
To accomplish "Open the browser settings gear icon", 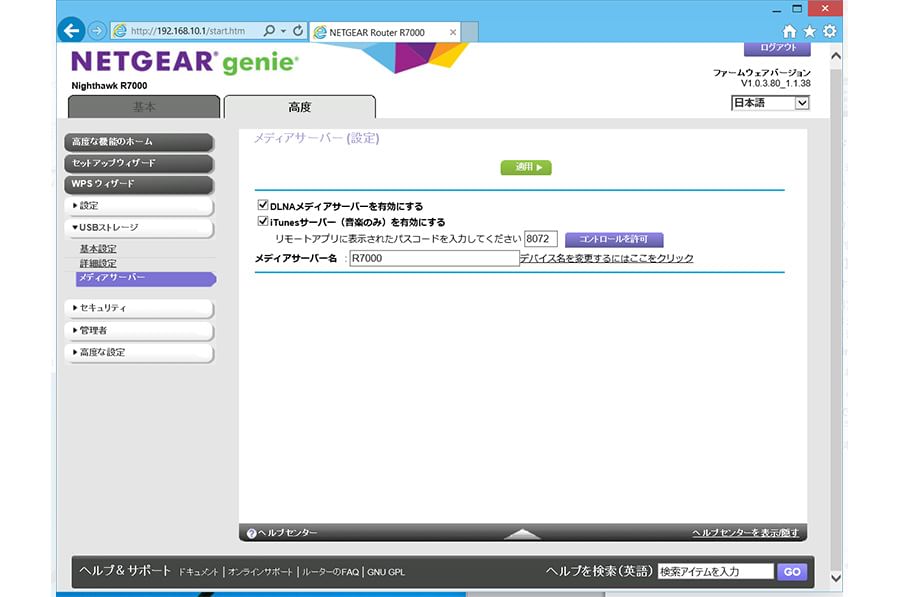I will 829,32.
